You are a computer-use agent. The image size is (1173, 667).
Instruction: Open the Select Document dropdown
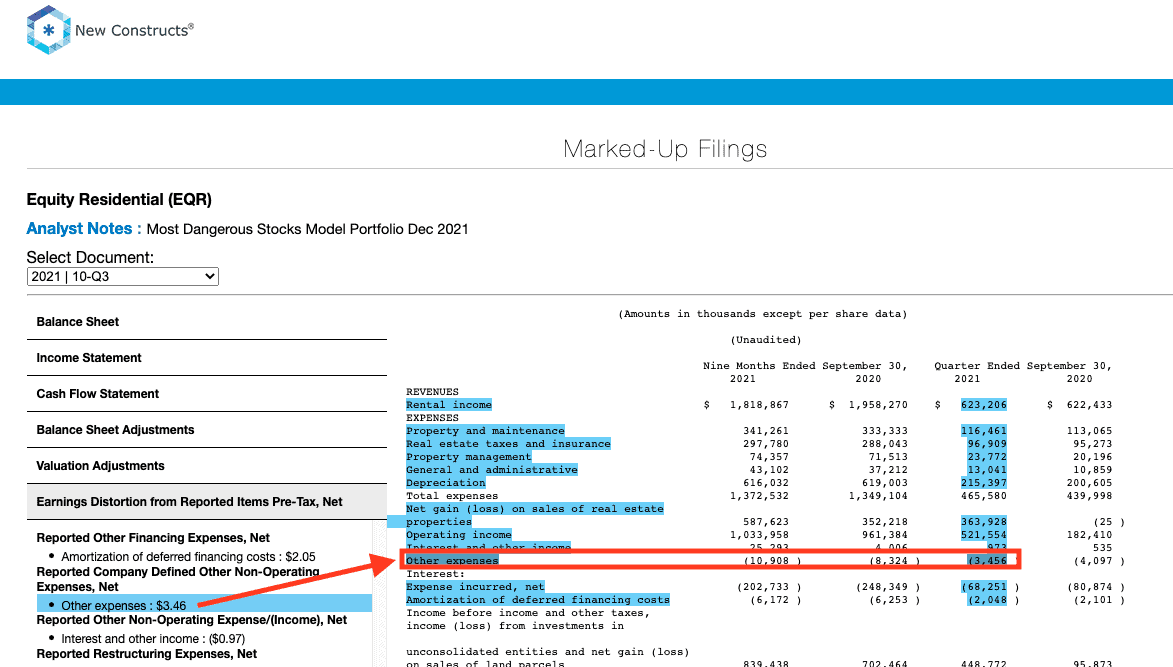point(123,277)
